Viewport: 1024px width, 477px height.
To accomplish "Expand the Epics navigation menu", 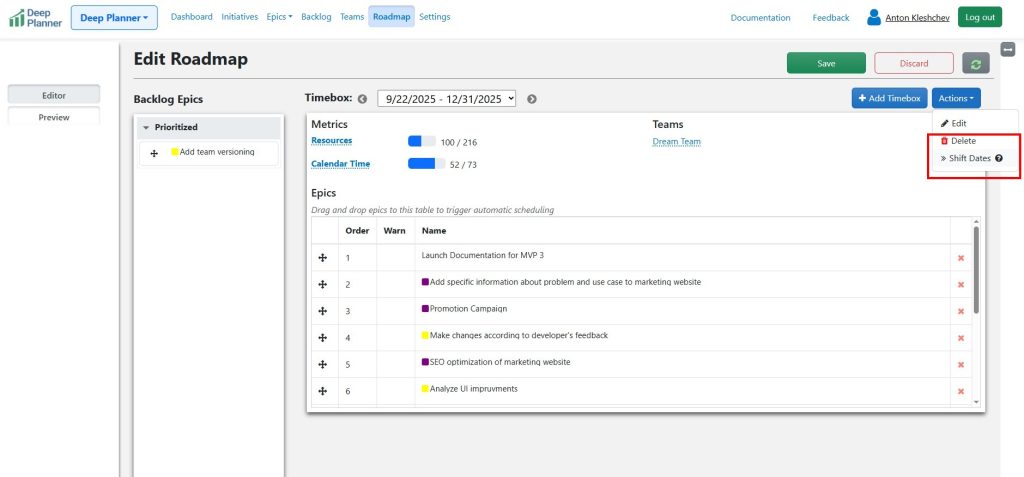I will click(x=279, y=17).
